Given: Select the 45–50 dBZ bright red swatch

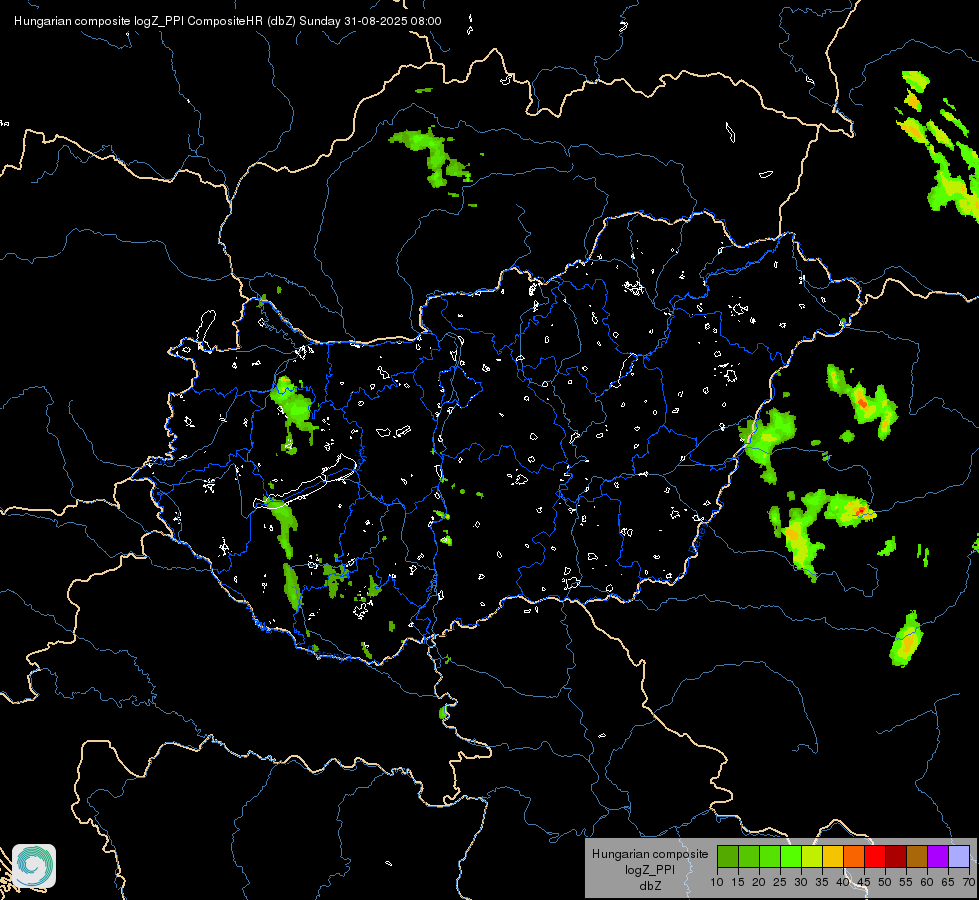Looking at the screenshot, I should [x=875, y=856].
